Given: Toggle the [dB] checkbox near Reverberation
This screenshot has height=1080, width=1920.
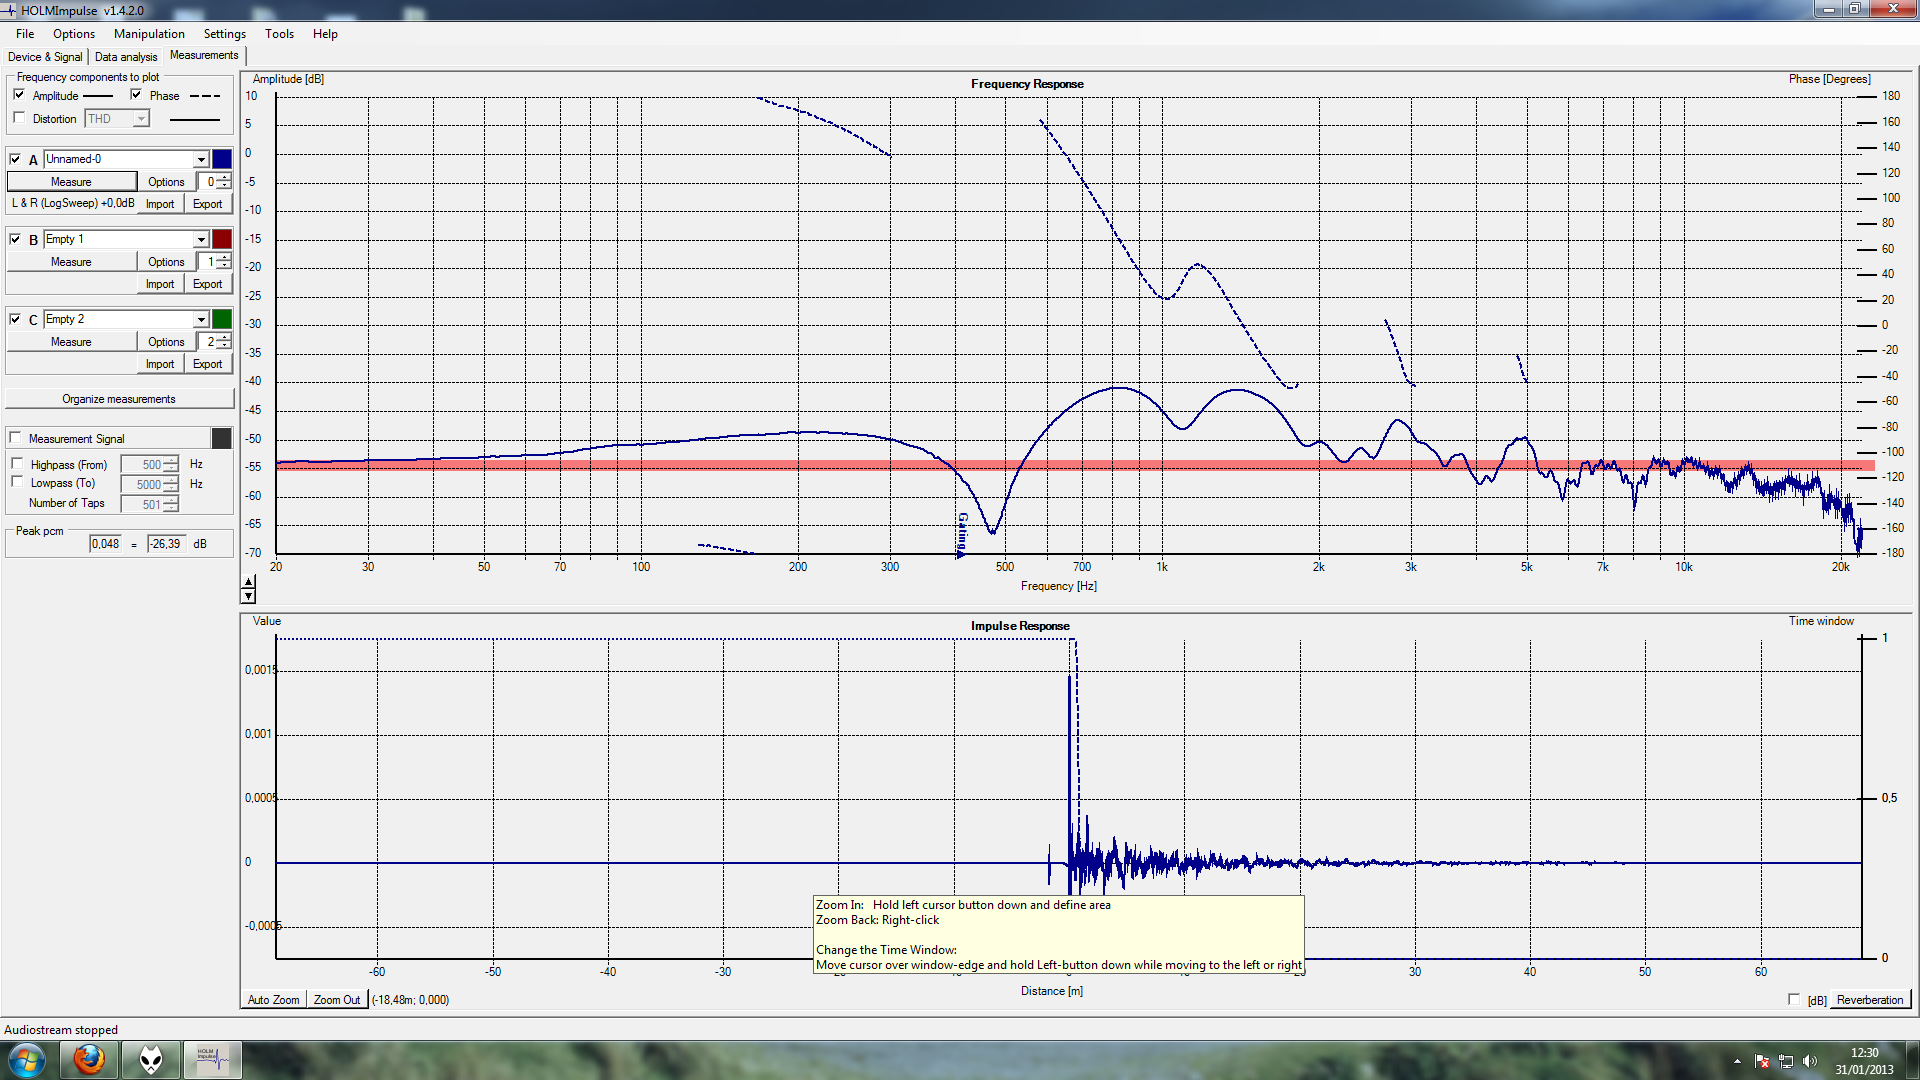Looking at the screenshot, I should [x=1794, y=999].
